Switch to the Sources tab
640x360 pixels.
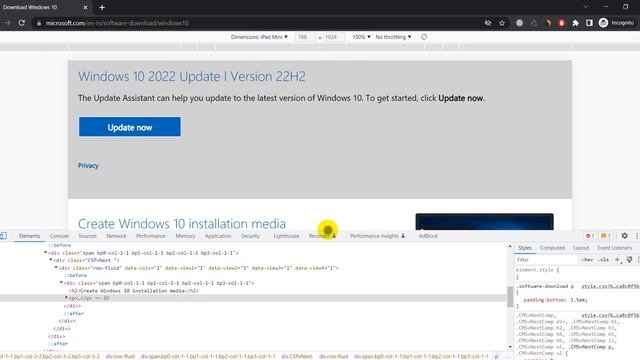(87, 236)
